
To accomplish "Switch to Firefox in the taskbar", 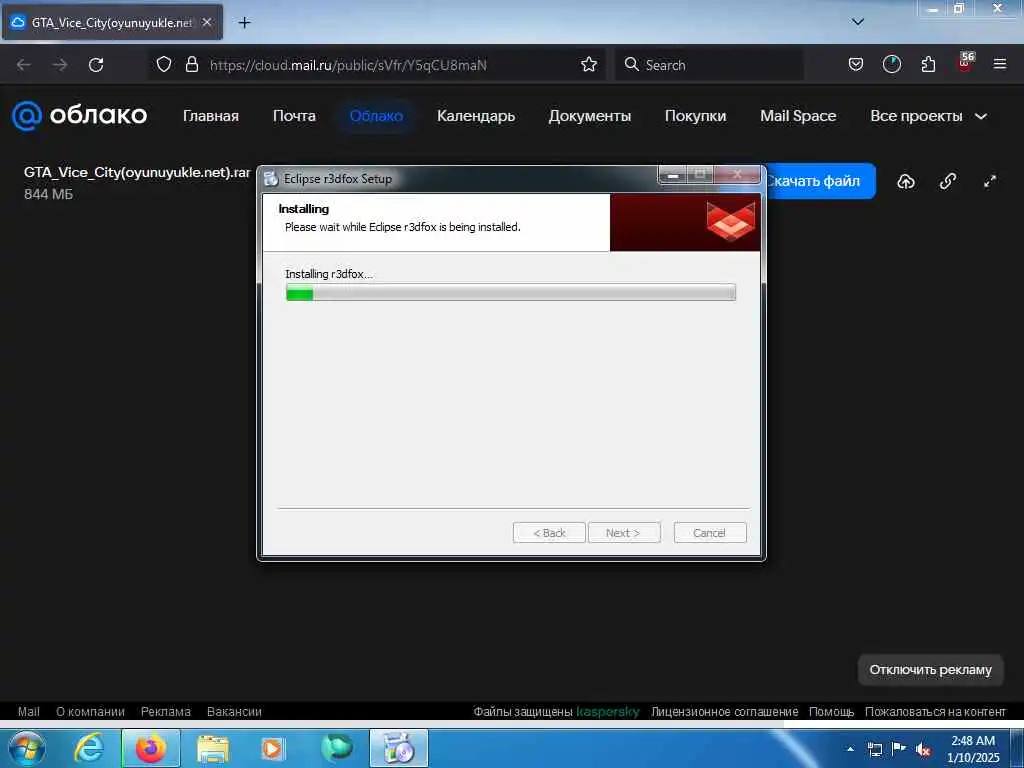I will tap(151, 748).
